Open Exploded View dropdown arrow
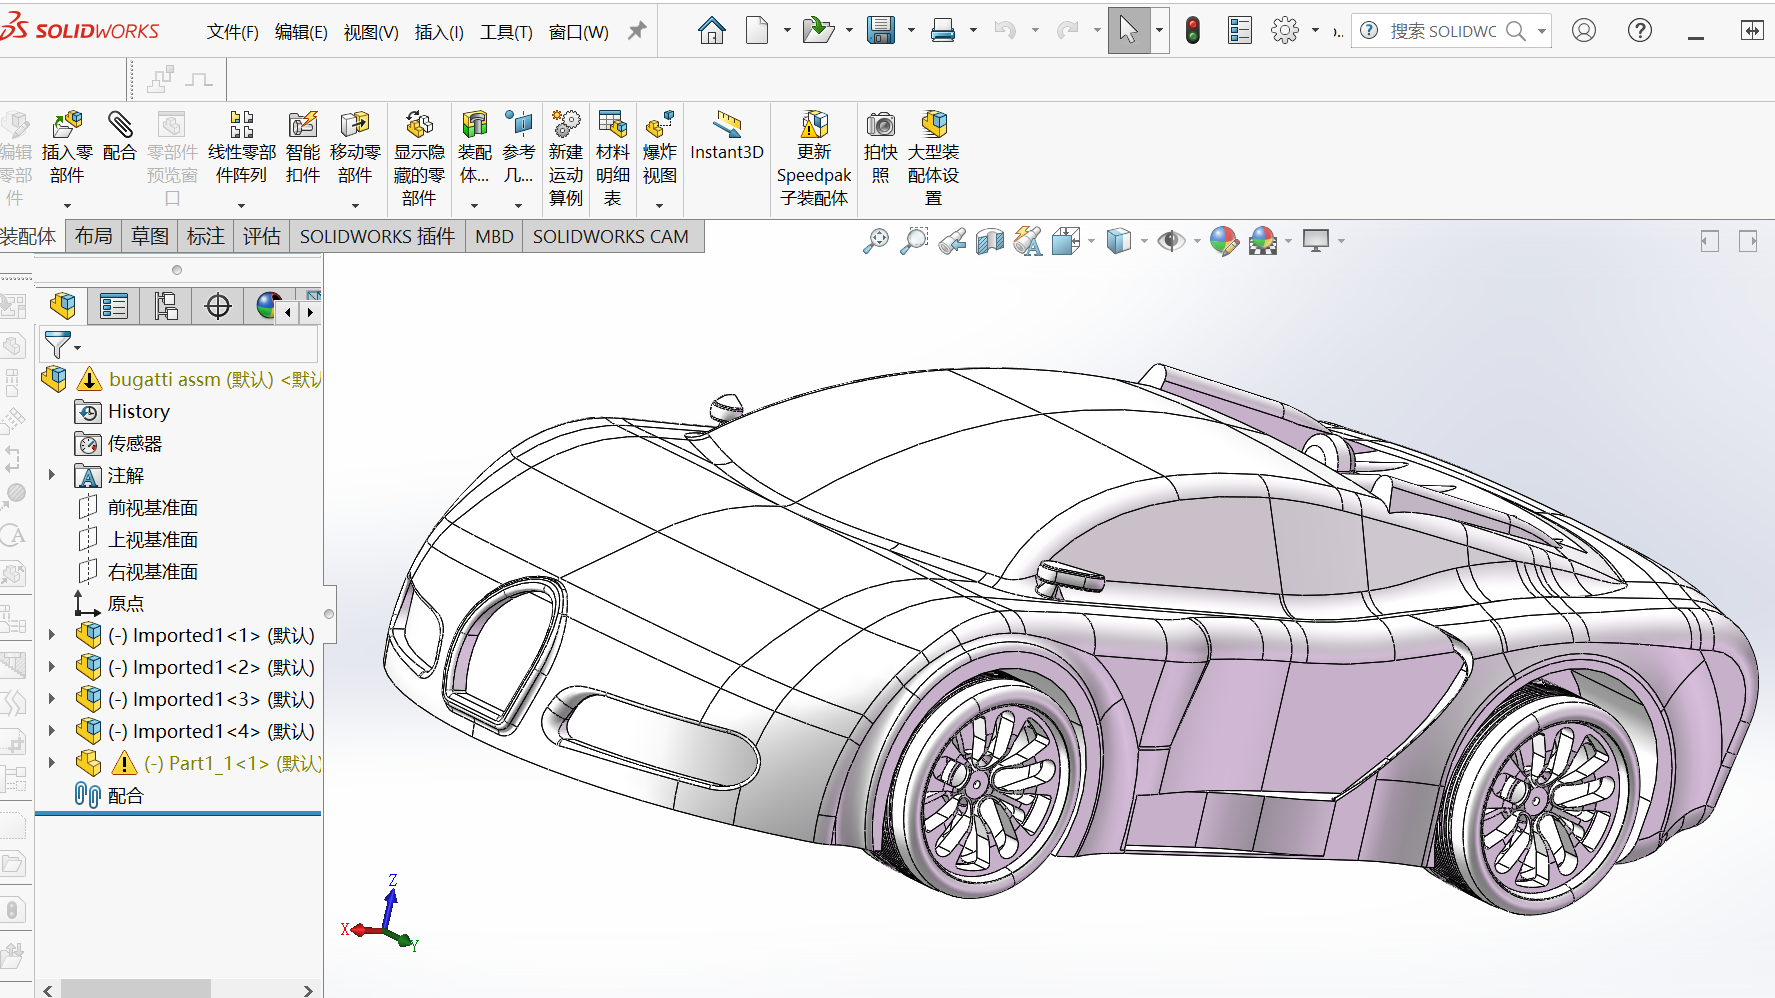 pos(660,206)
